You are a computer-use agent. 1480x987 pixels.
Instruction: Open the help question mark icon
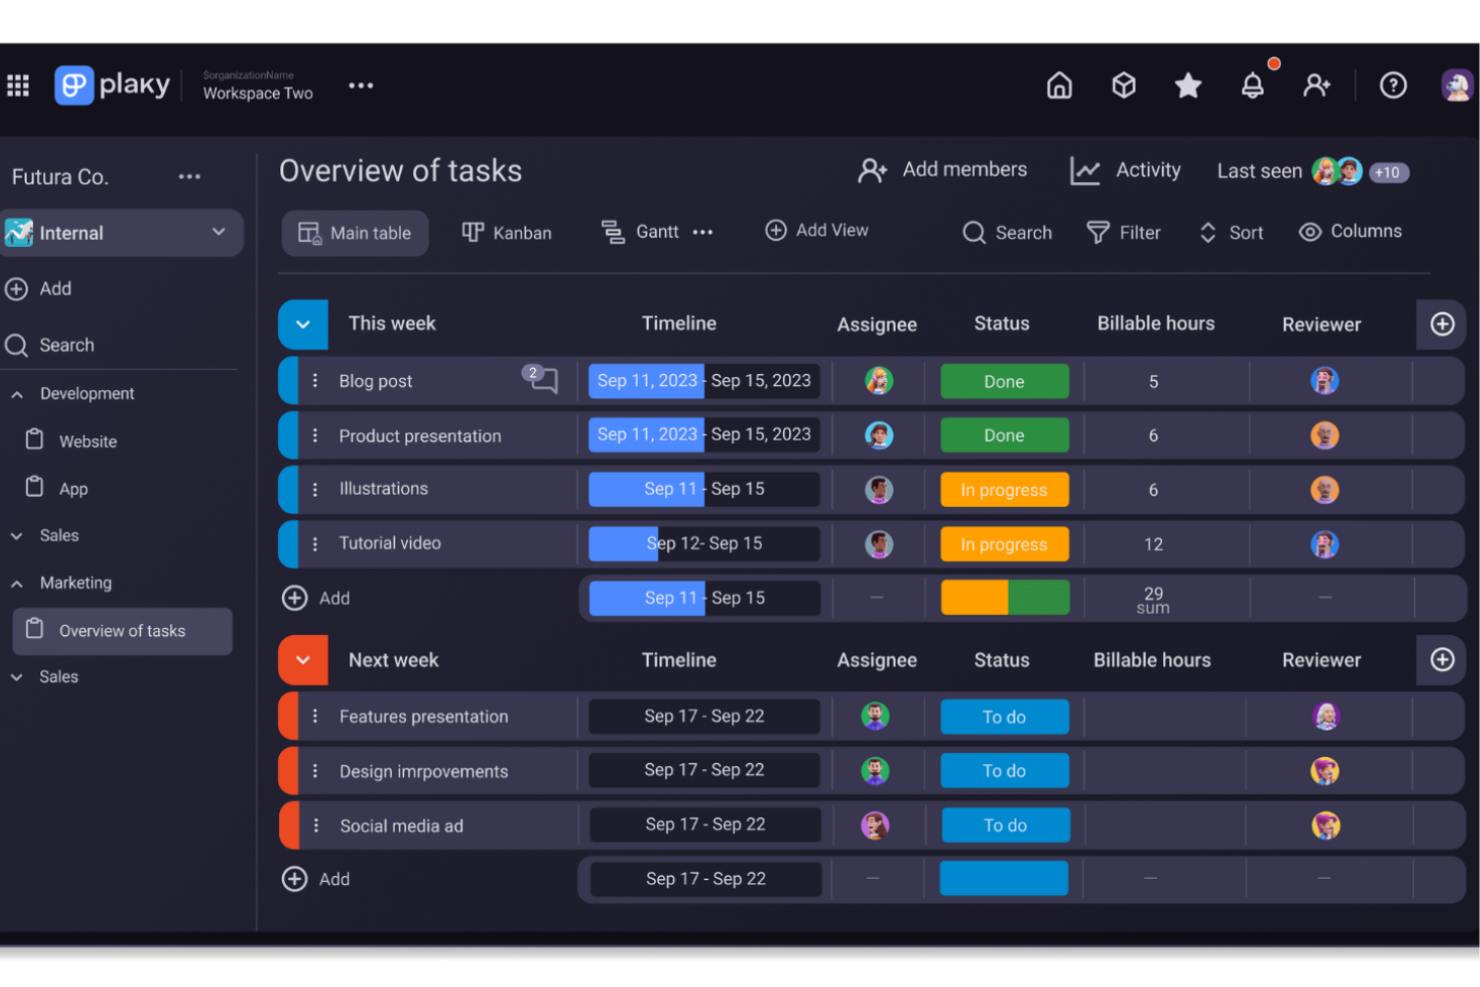click(1393, 86)
